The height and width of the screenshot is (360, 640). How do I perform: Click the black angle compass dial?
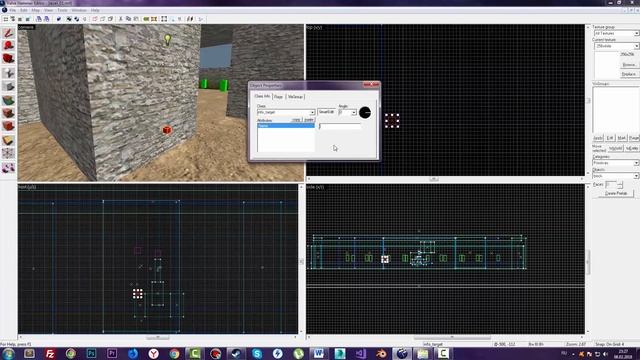click(365, 112)
